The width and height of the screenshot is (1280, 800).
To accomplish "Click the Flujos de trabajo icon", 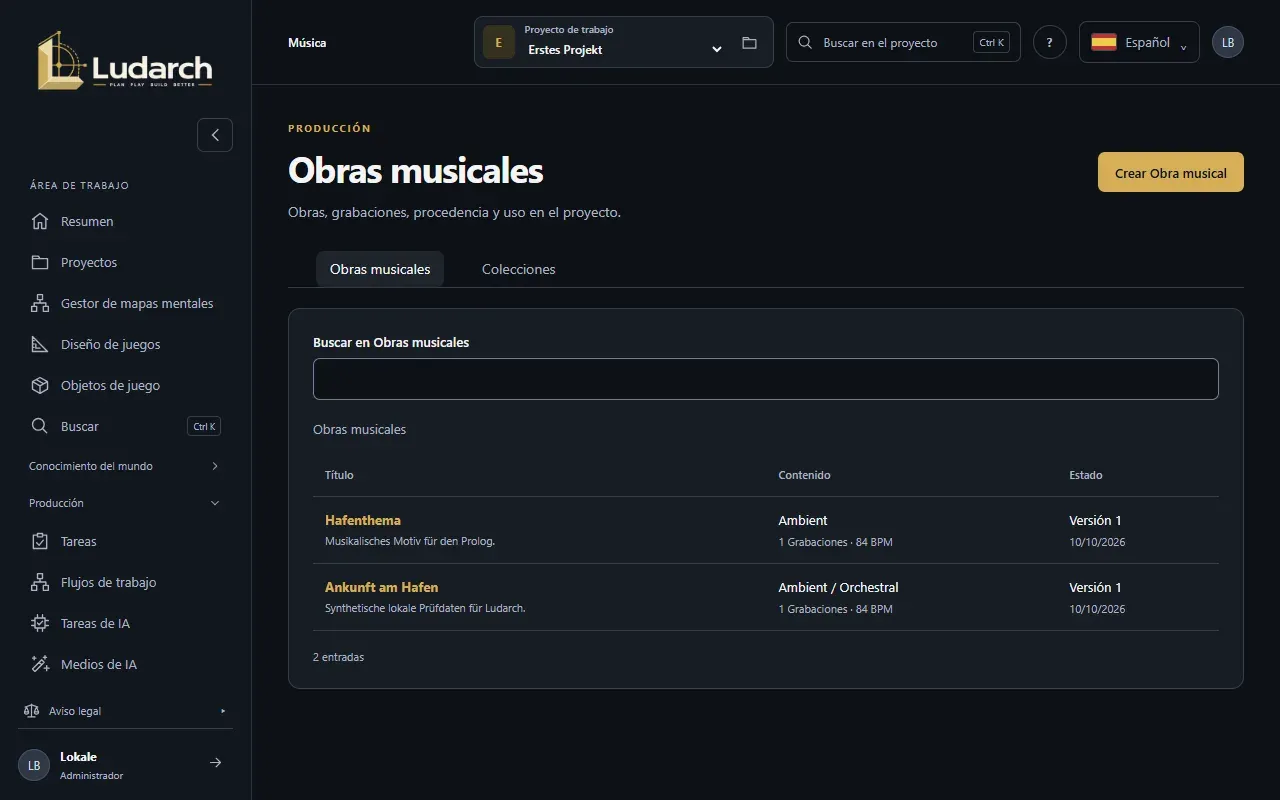I will [40, 582].
